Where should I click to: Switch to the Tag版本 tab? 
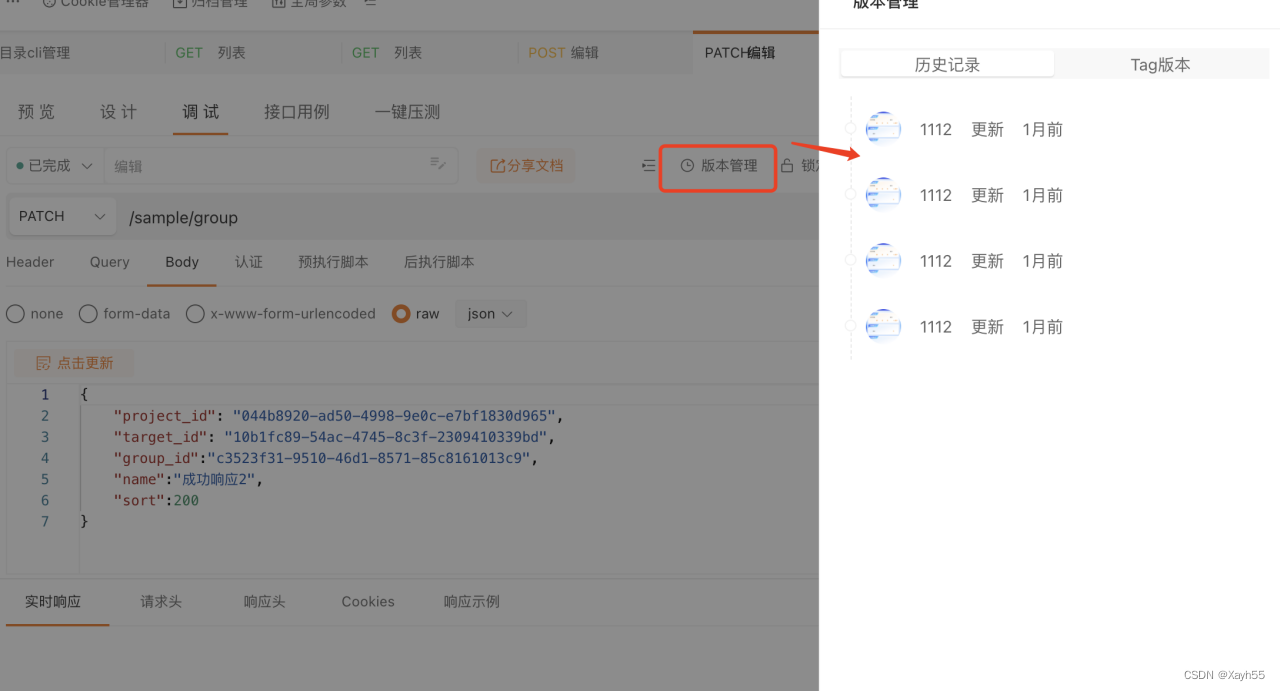pyautogui.click(x=1161, y=63)
